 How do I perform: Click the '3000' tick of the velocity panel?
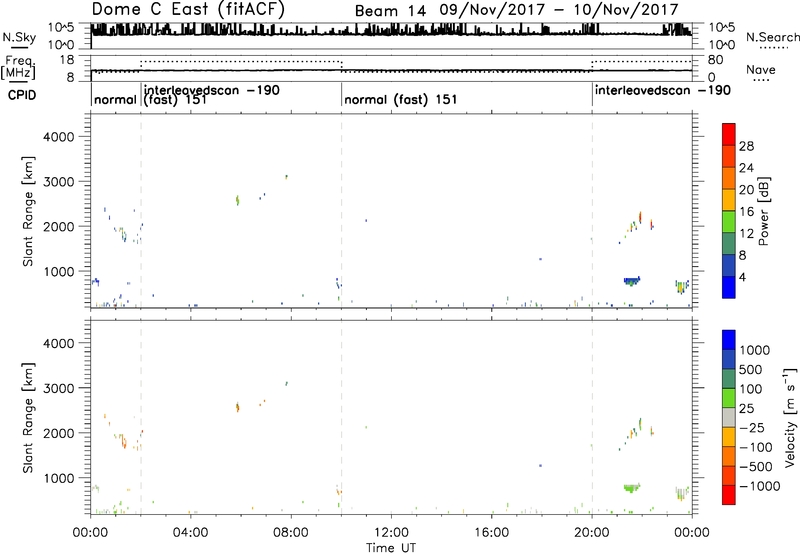[x=59, y=388]
